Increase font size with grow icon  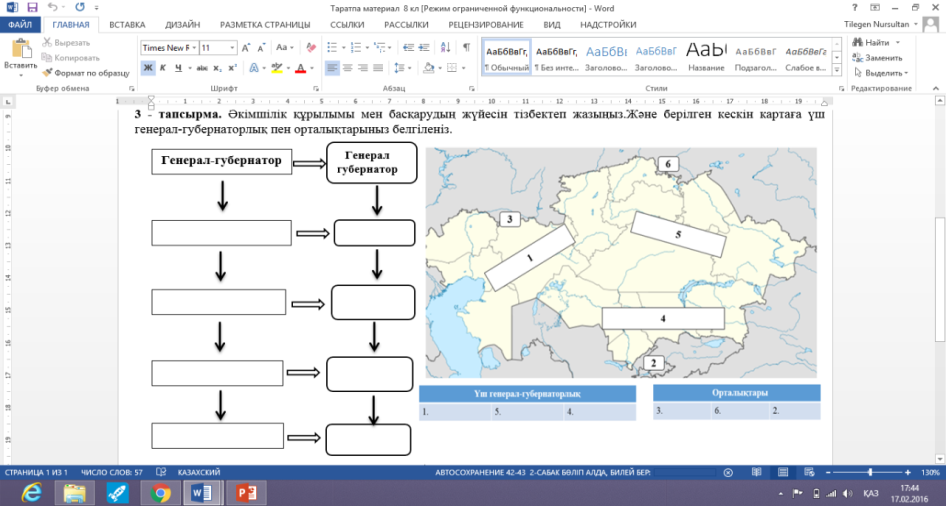246,48
